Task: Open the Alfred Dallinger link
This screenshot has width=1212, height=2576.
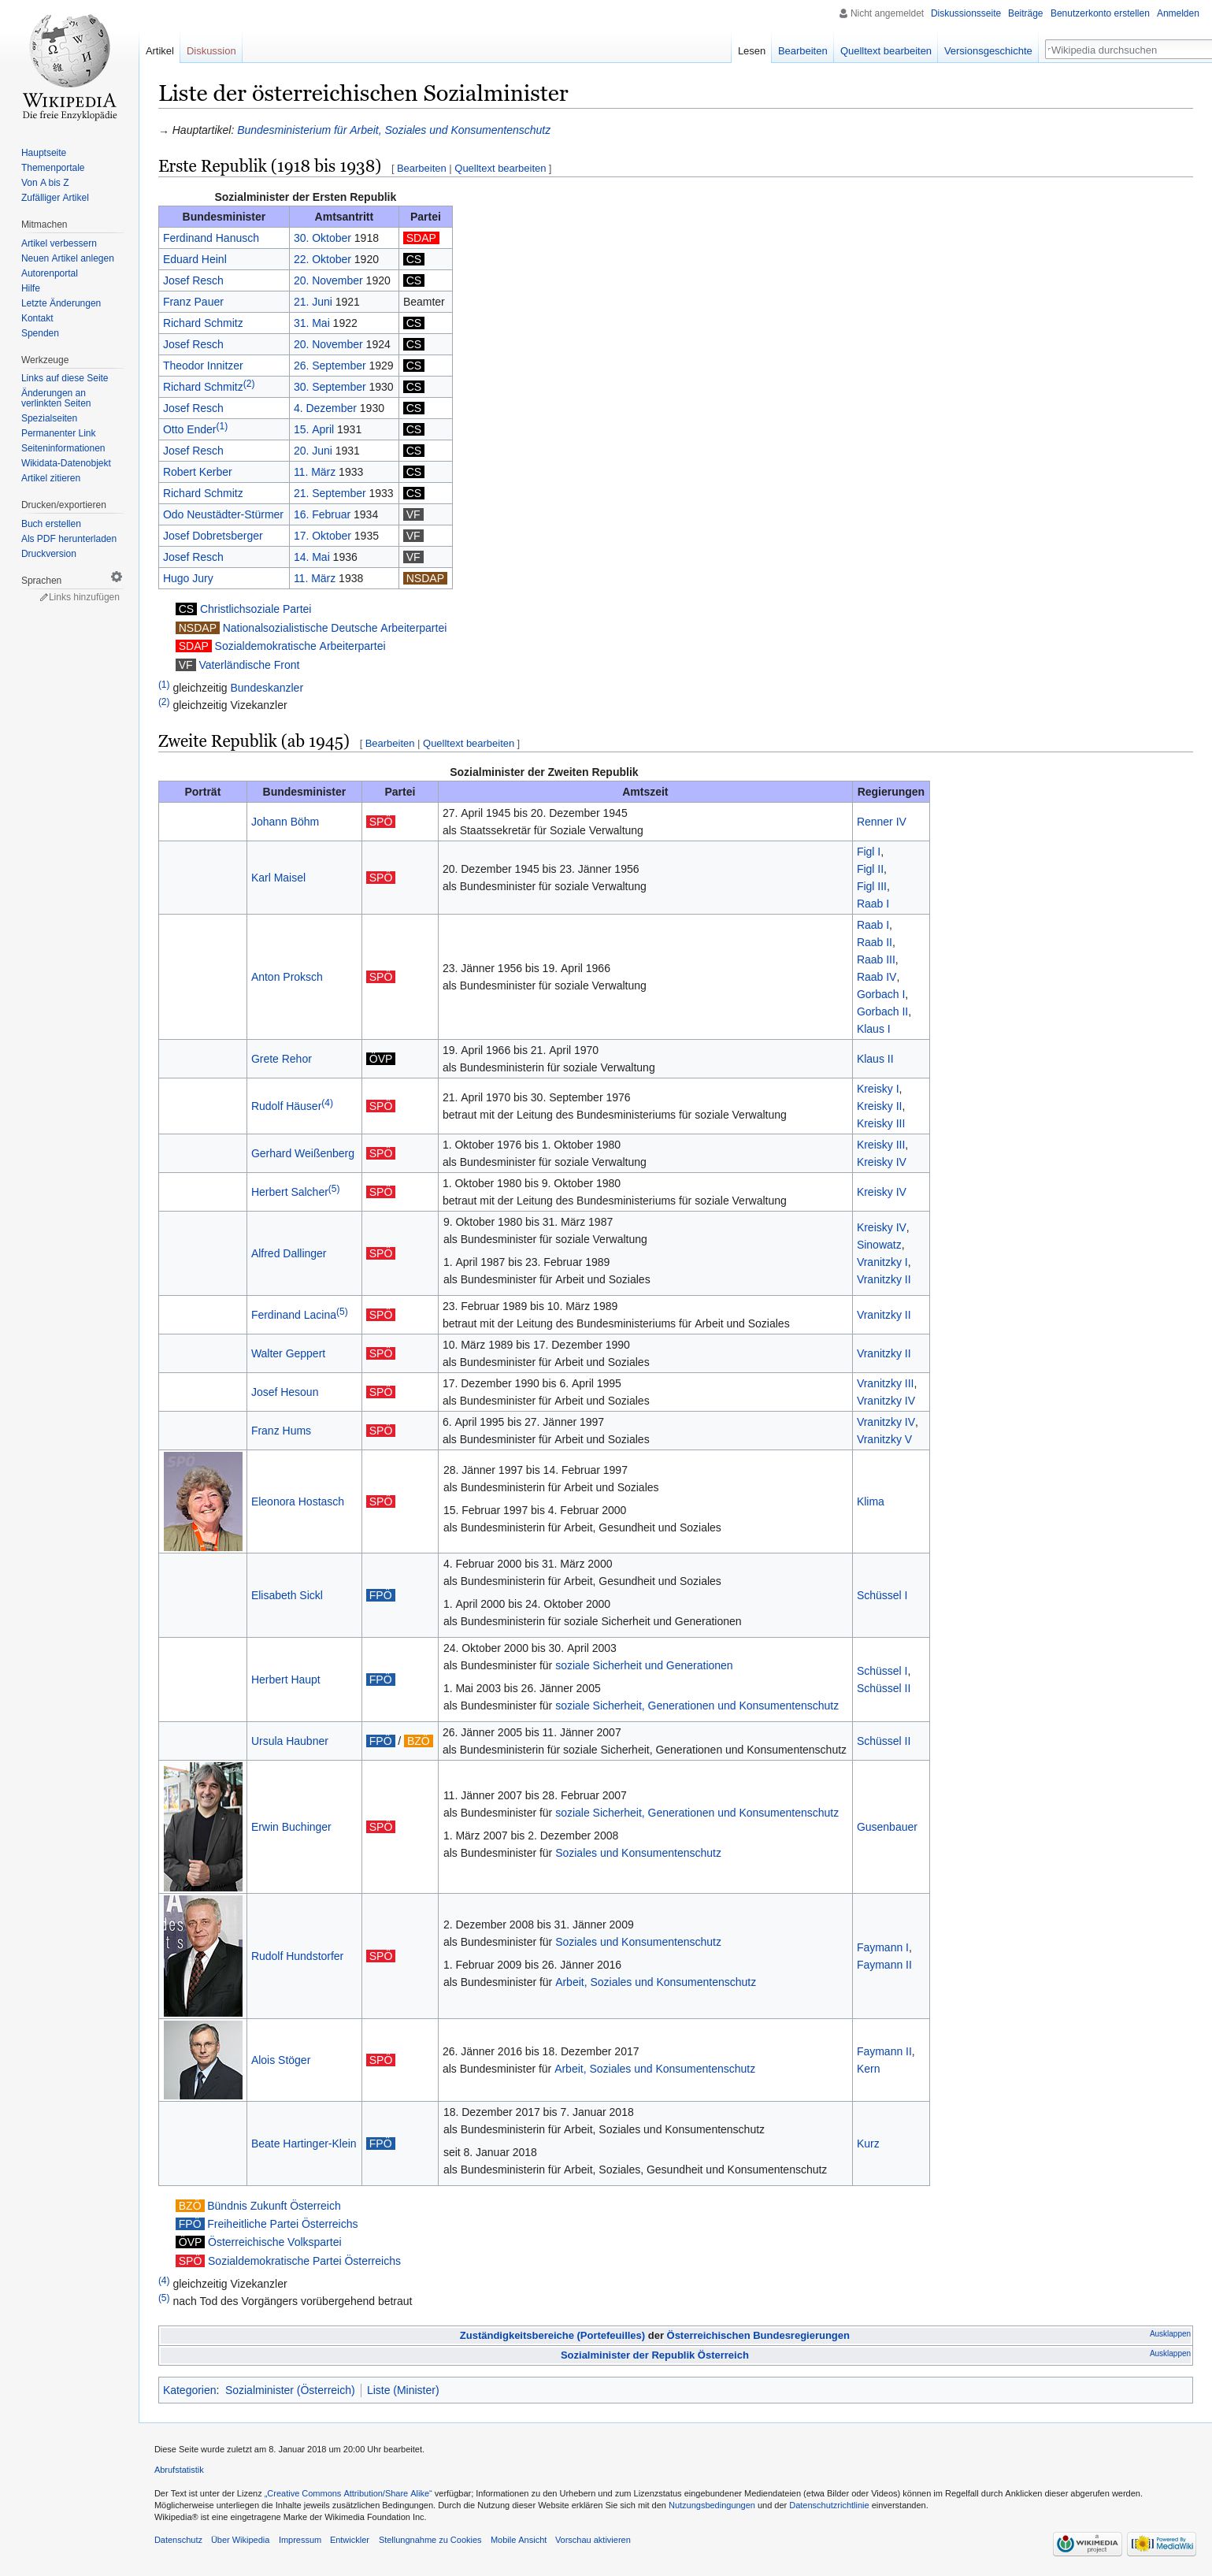Action: pyautogui.click(x=288, y=1253)
